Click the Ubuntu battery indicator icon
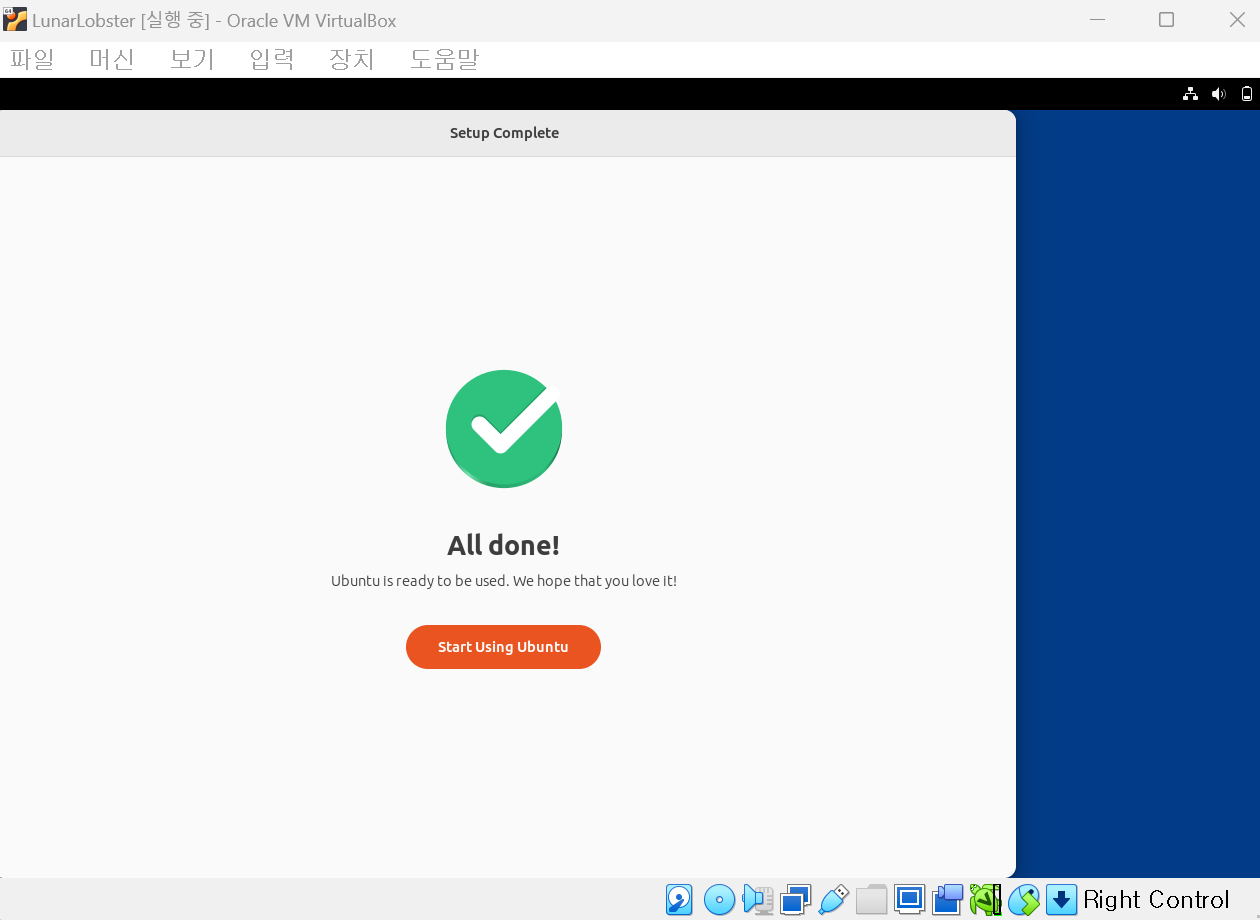 1246,94
